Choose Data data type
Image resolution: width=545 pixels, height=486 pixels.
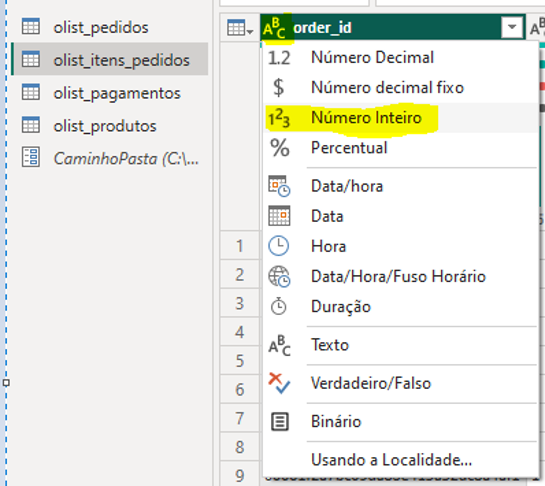click(x=401, y=216)
